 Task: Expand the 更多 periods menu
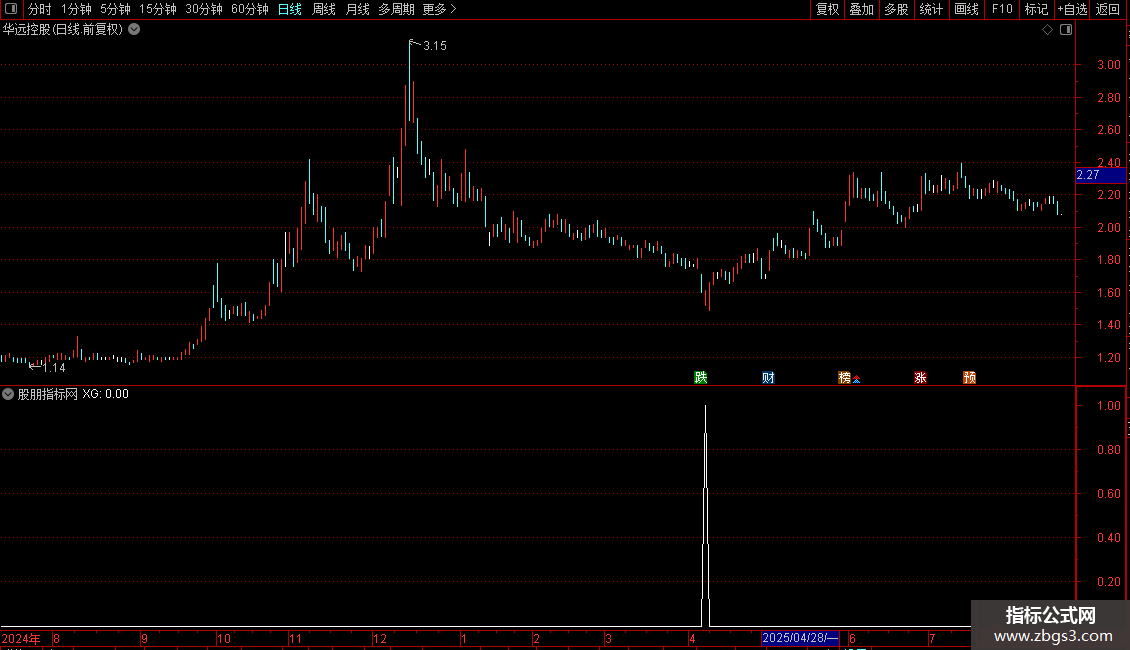coord(439,9)
